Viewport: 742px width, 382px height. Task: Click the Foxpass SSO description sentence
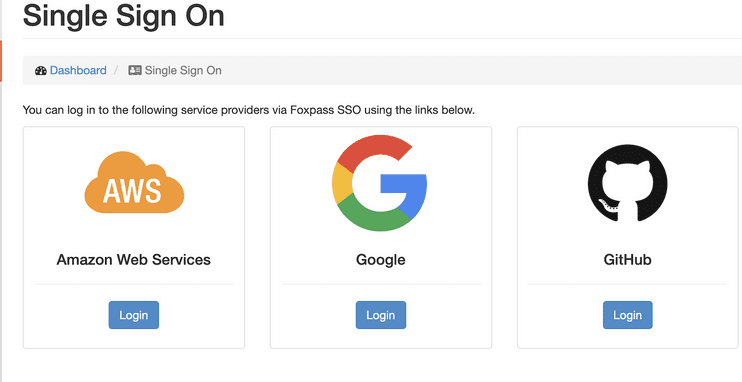coord(248,110)
